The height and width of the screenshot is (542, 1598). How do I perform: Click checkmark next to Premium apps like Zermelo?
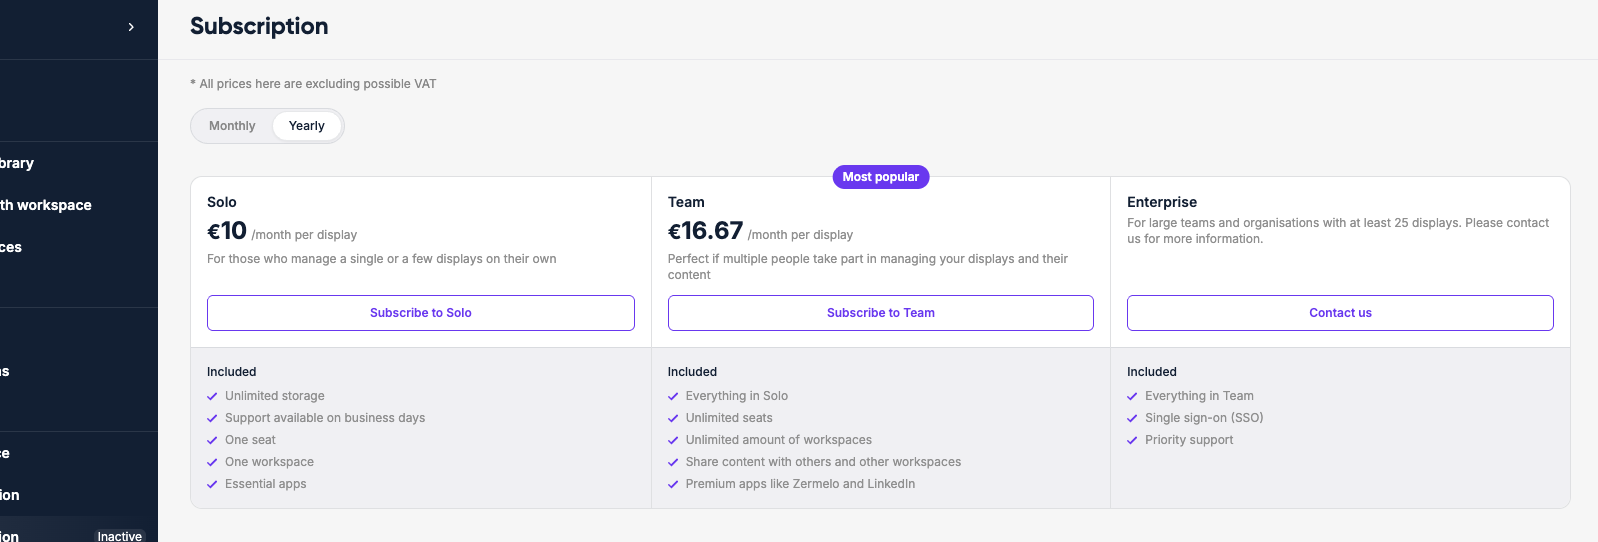[x=673, y=485]
